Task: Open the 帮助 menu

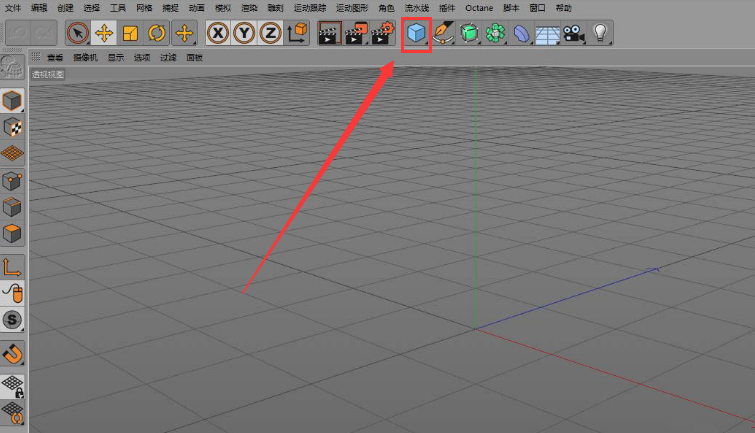Action: tap(563, 8)
